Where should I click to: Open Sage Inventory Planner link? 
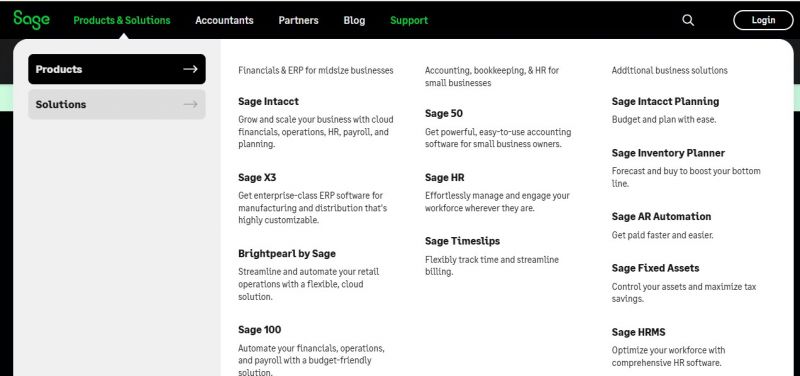click(668, 153)
